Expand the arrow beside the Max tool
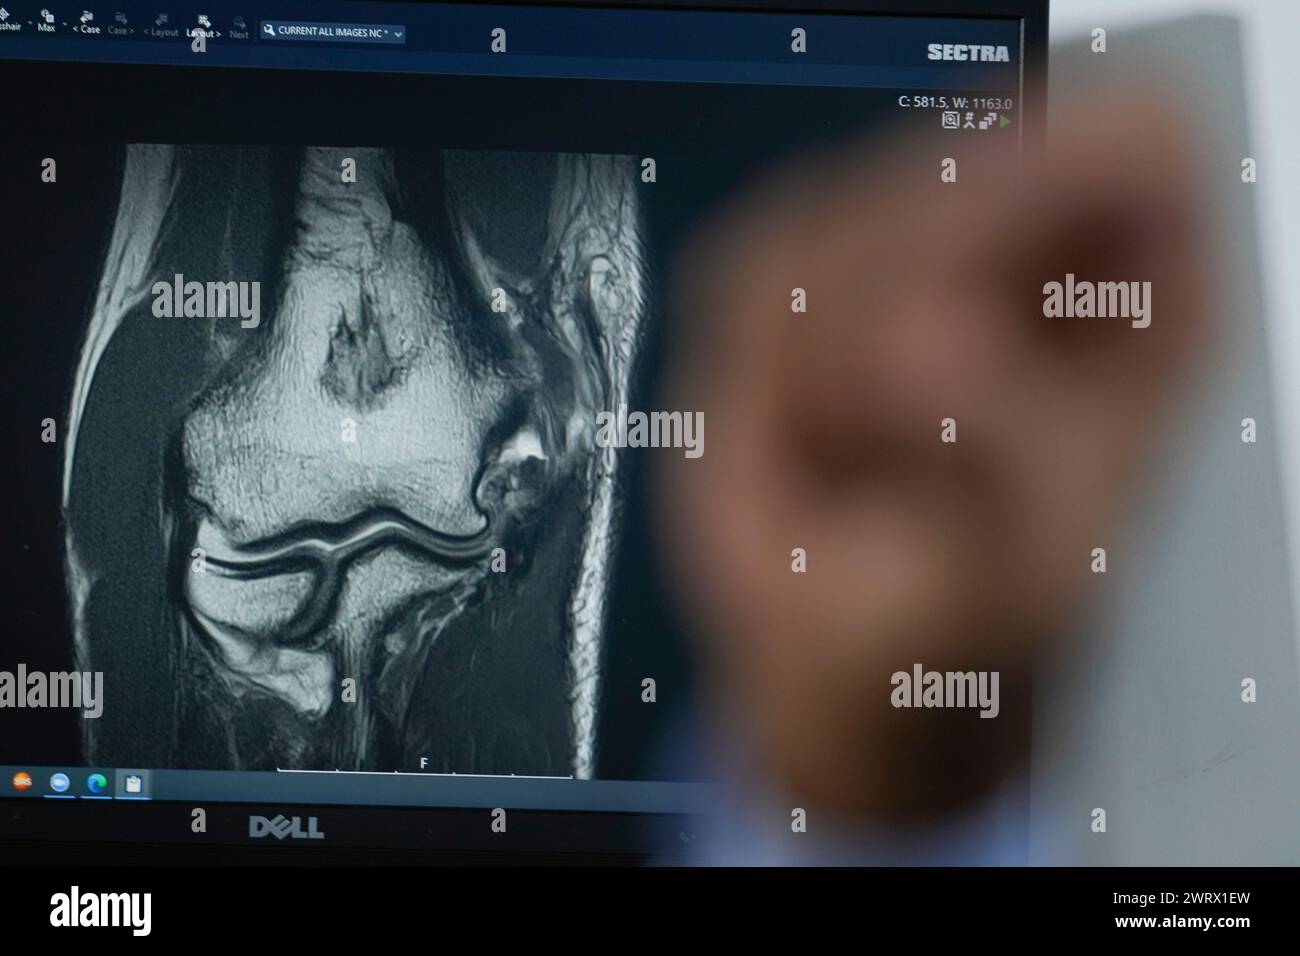 coord(65,22)
